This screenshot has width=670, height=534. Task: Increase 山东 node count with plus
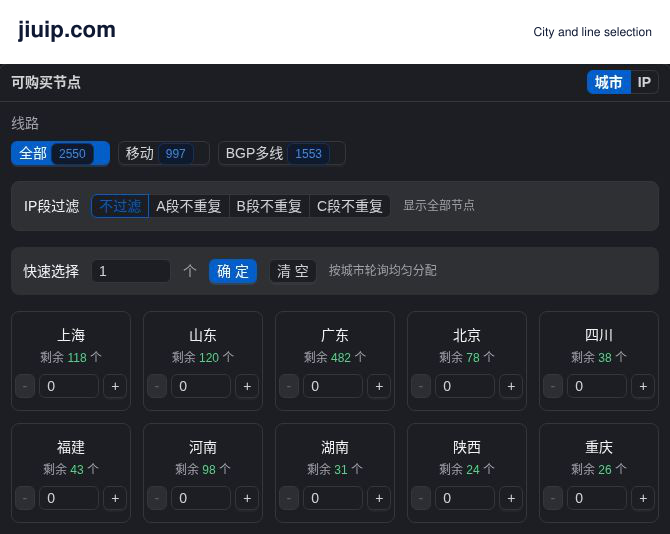(247, 386)
